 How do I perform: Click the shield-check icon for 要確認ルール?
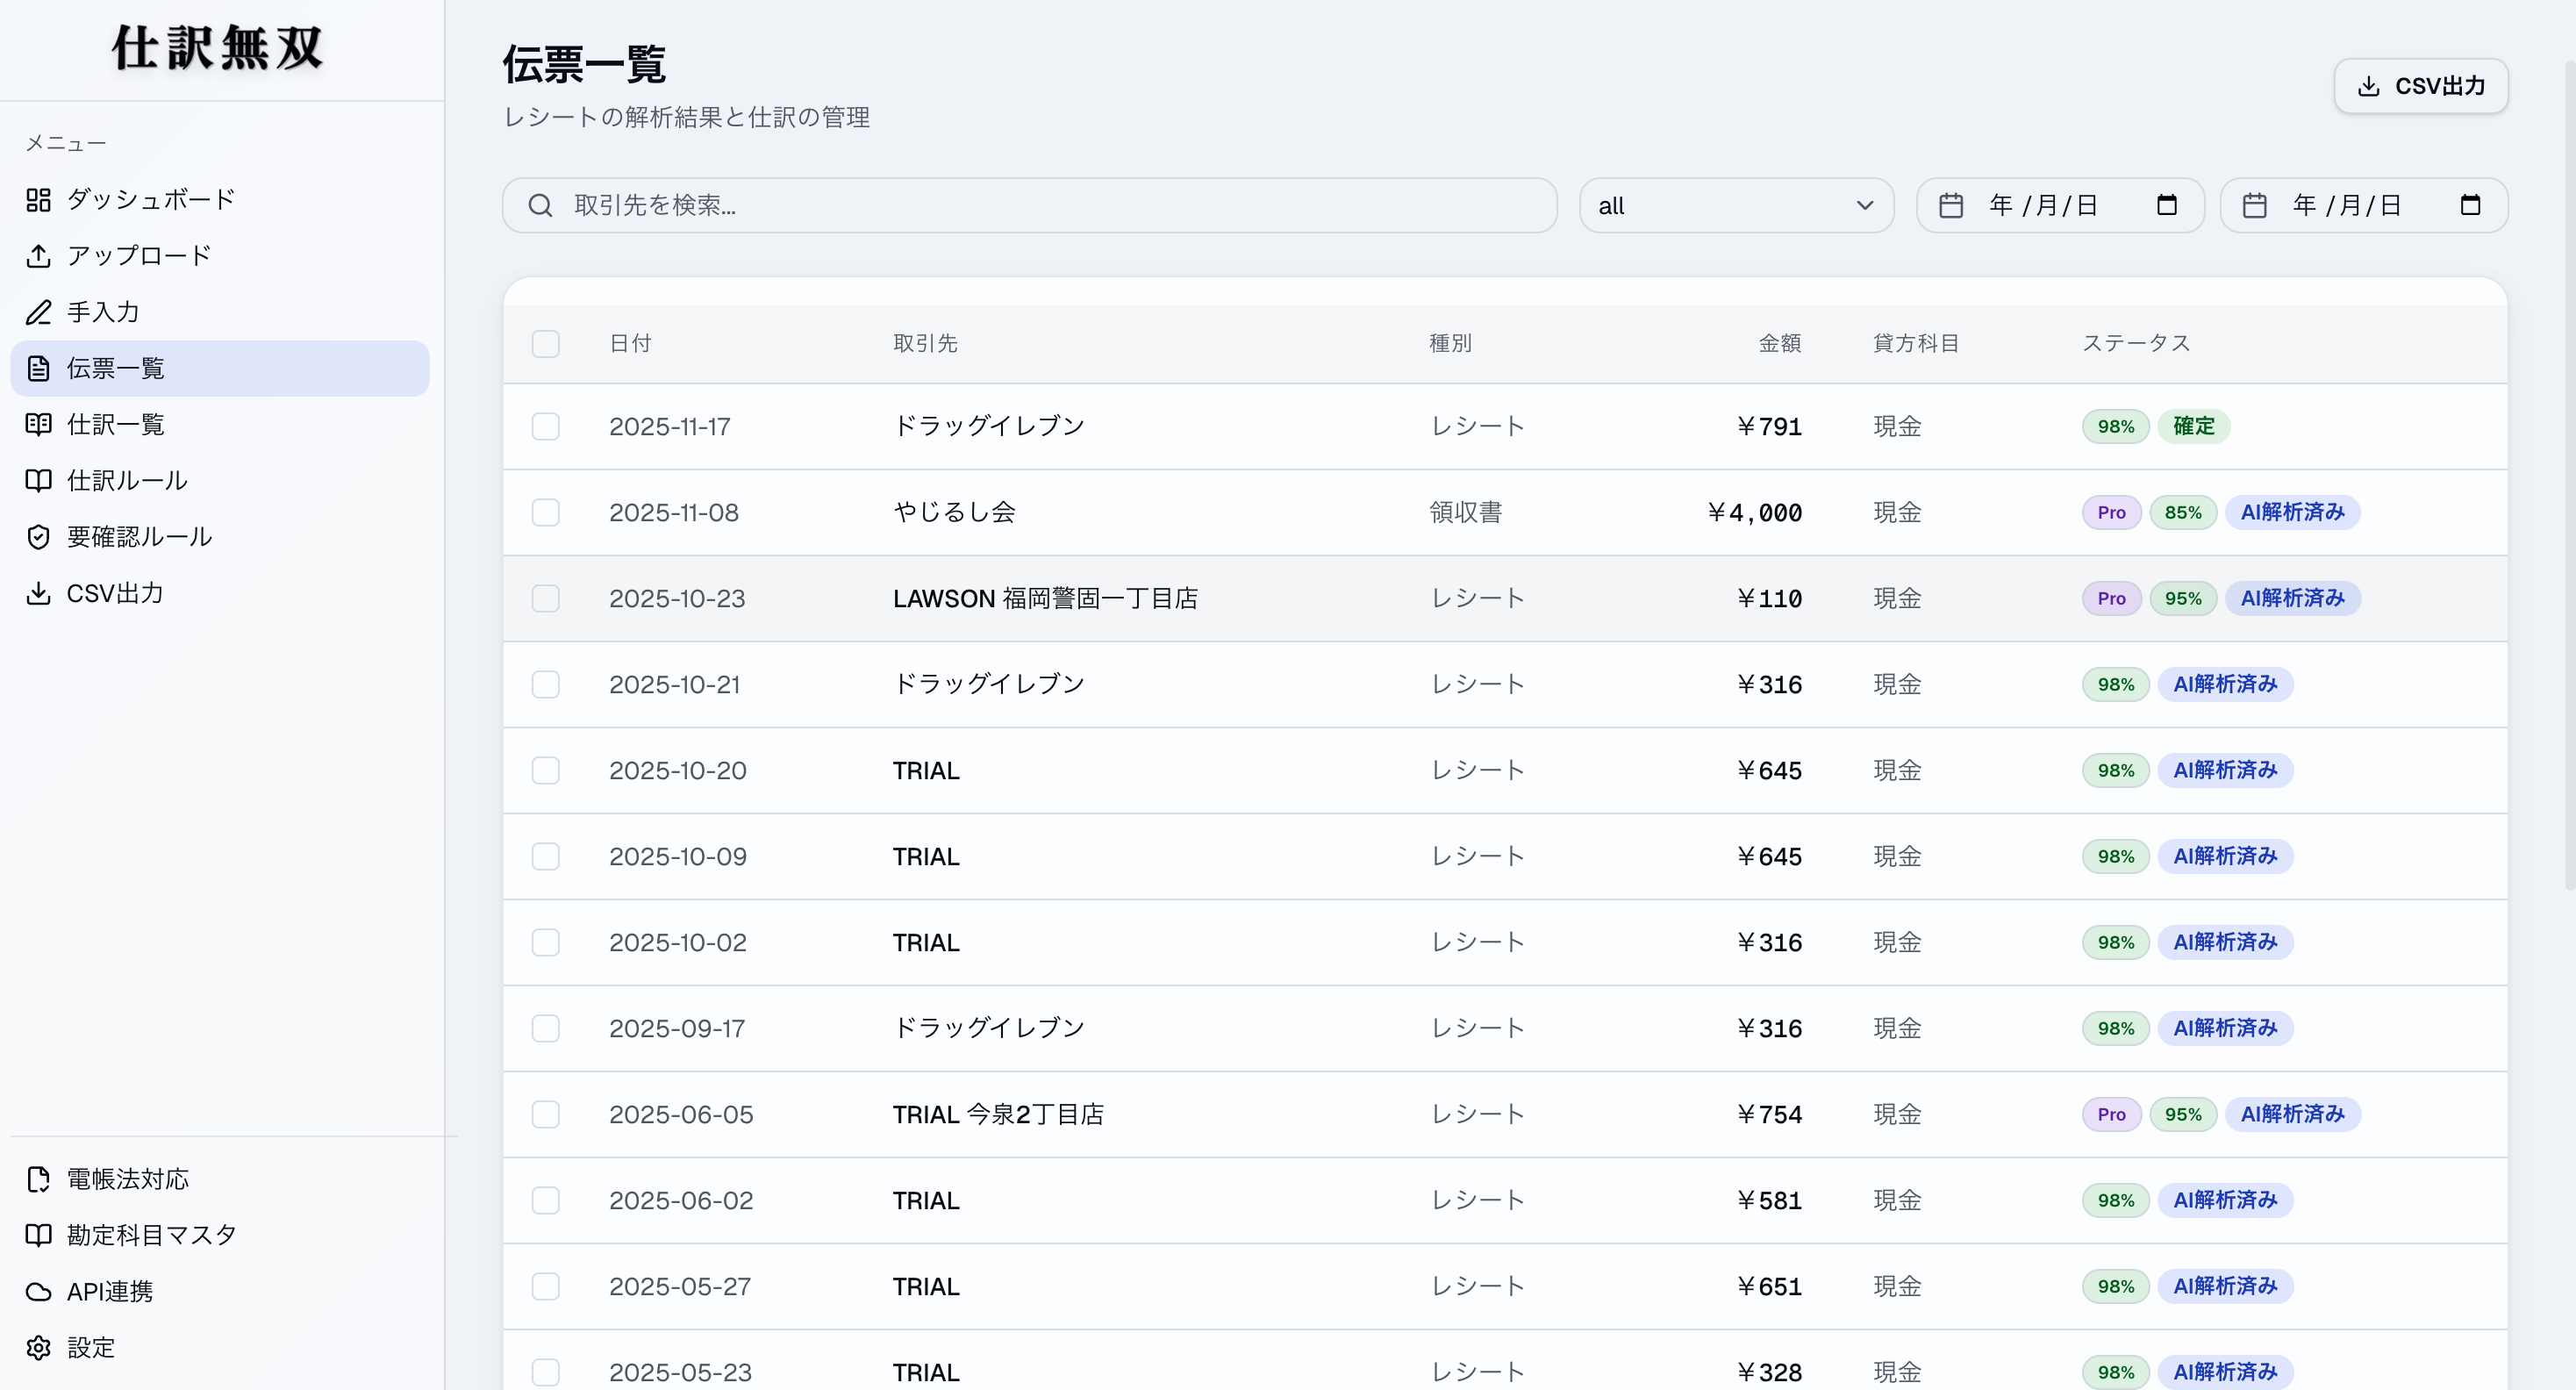pyautogui.click(x=38, y=537)
